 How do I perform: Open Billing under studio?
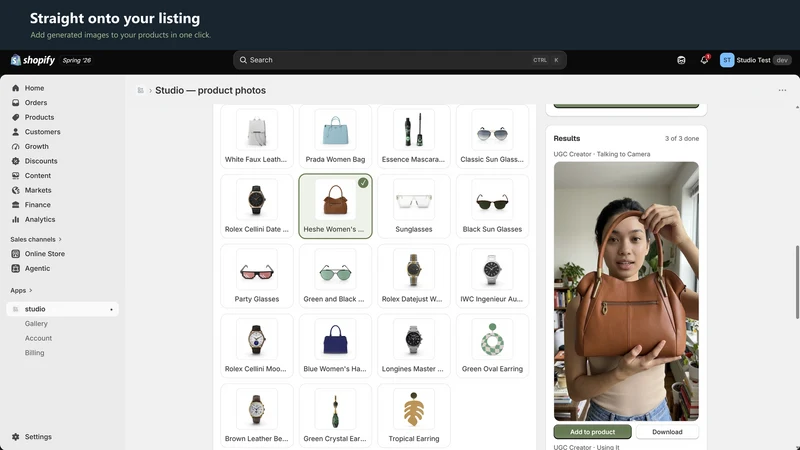click(x=34, y=353)
